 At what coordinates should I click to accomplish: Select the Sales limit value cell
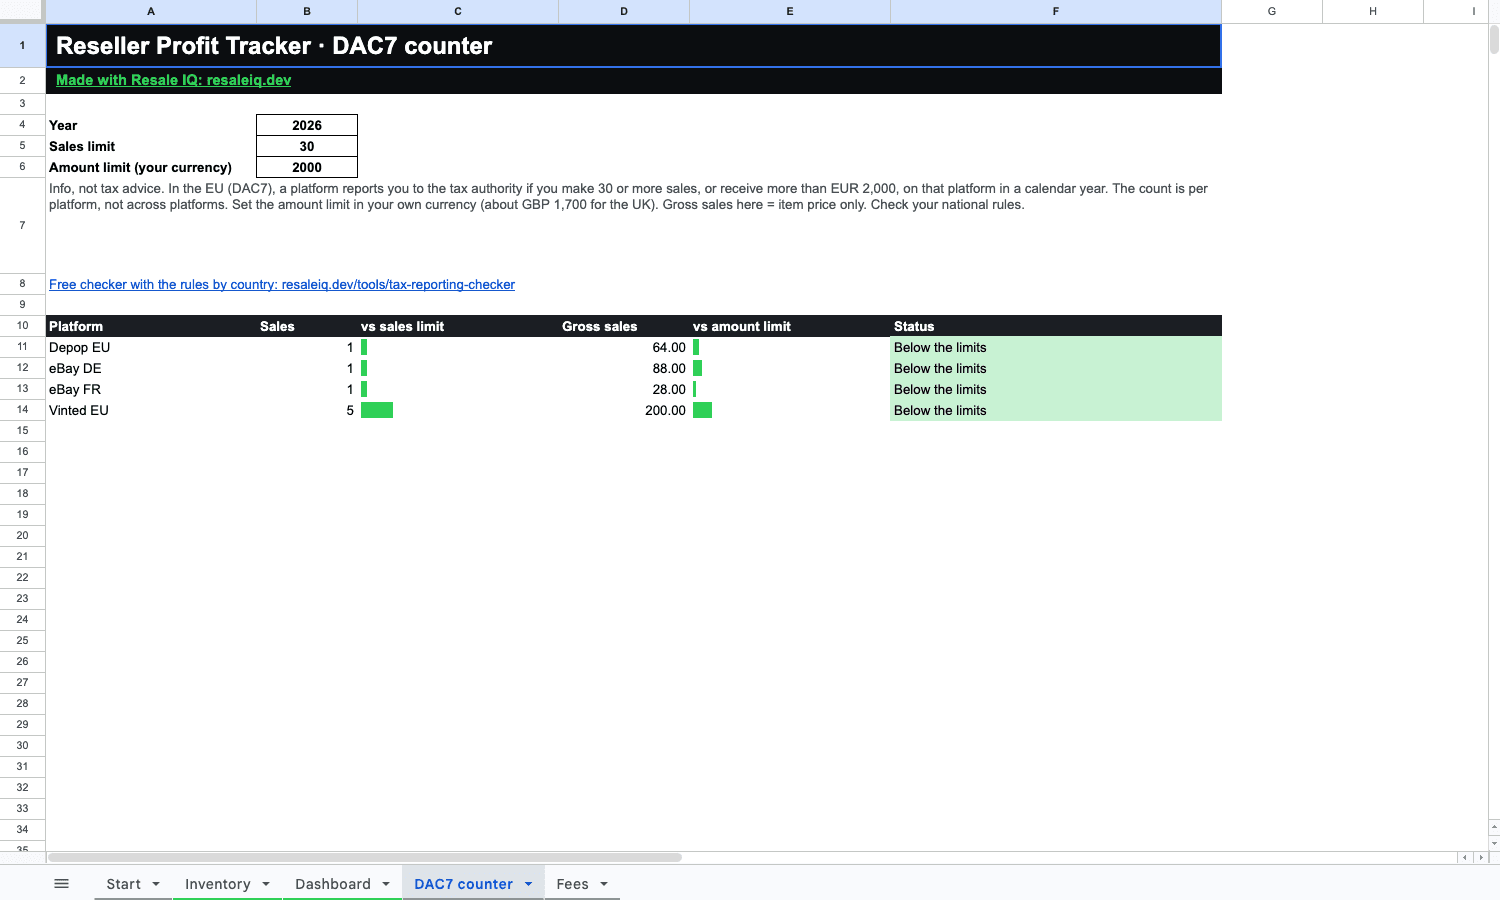pyautogui.click(x=307, y=146)
